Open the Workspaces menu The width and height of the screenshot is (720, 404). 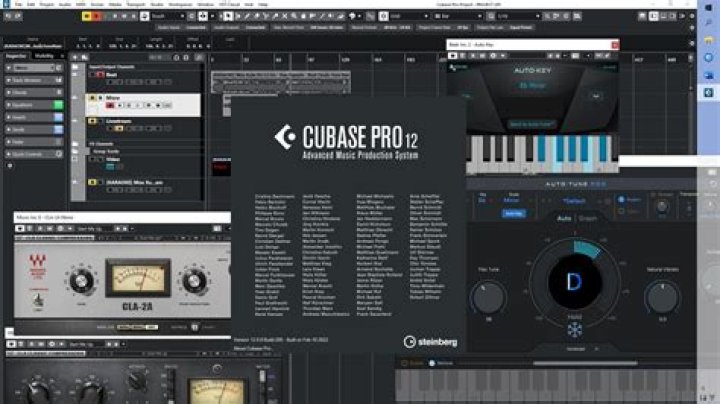pyautogui.click(x=180, y=4)
